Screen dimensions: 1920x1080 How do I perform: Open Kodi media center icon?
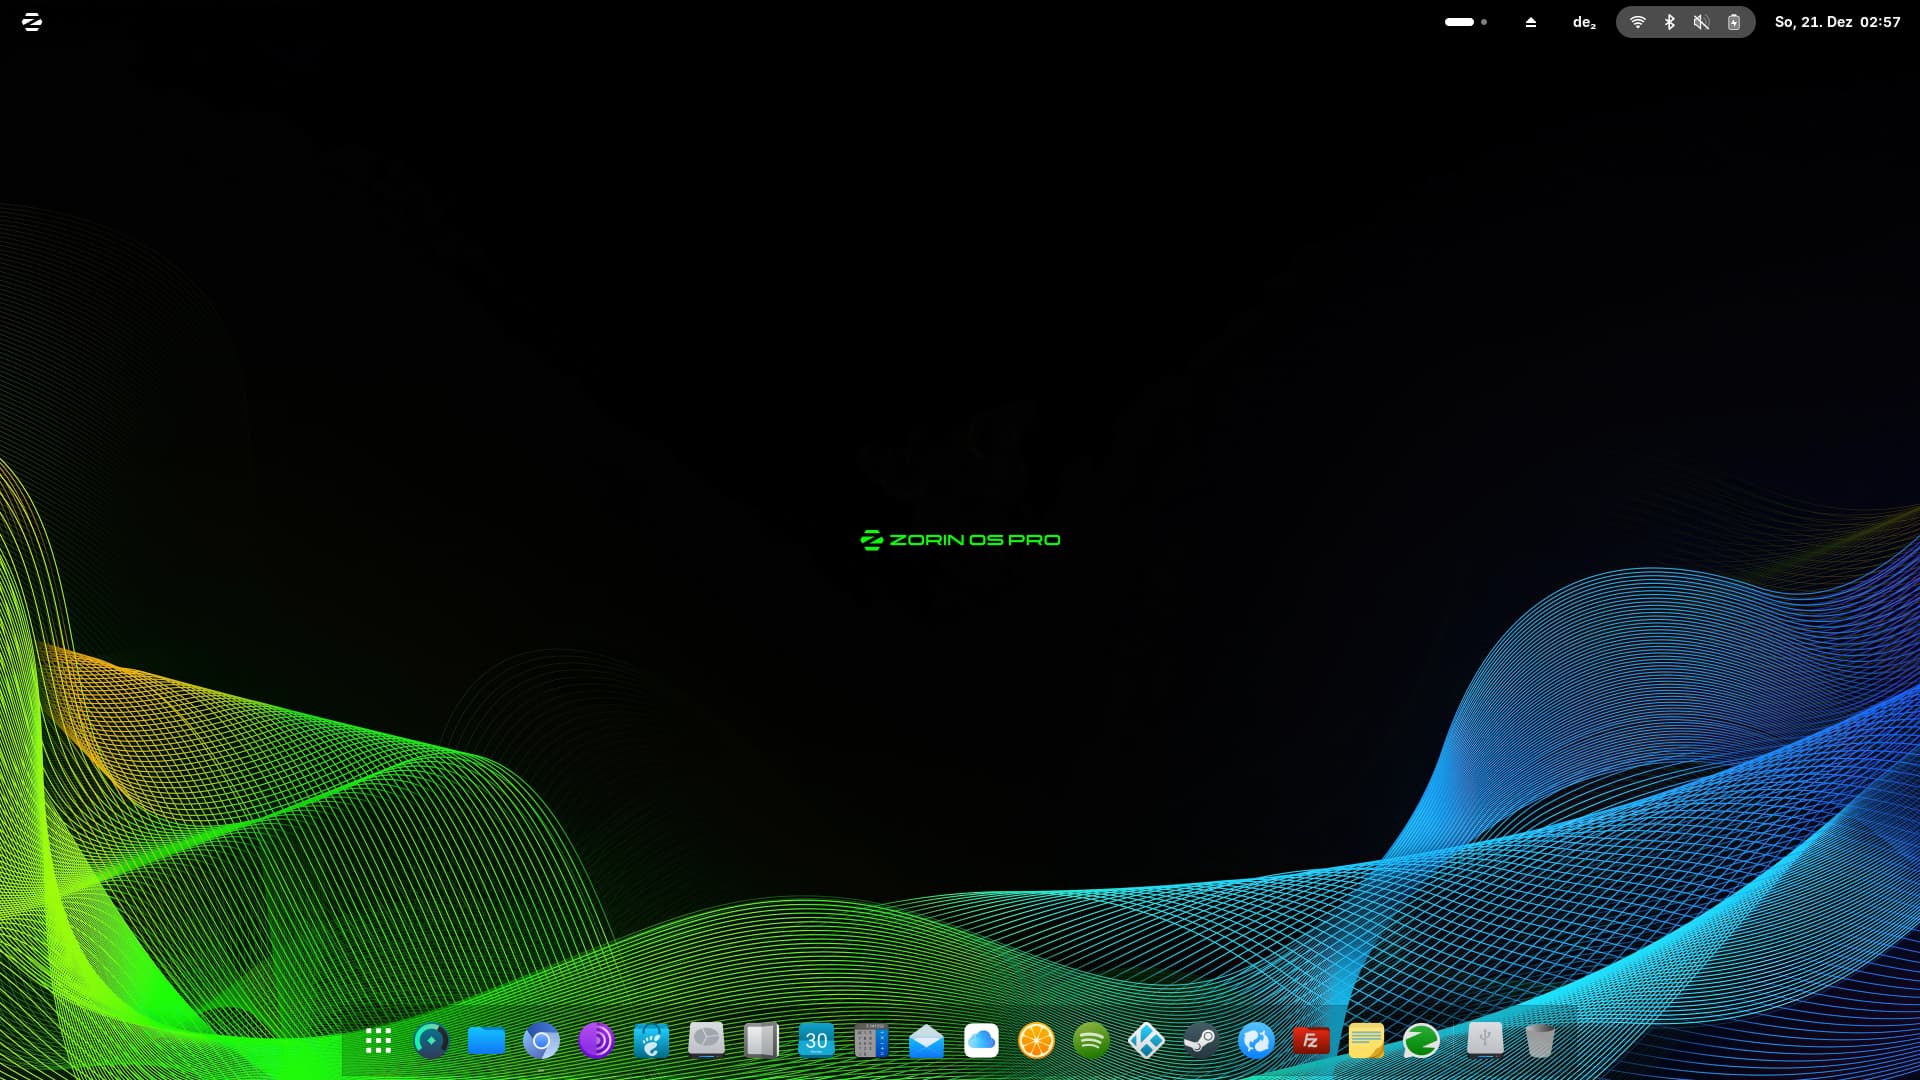[1146, 1041]
